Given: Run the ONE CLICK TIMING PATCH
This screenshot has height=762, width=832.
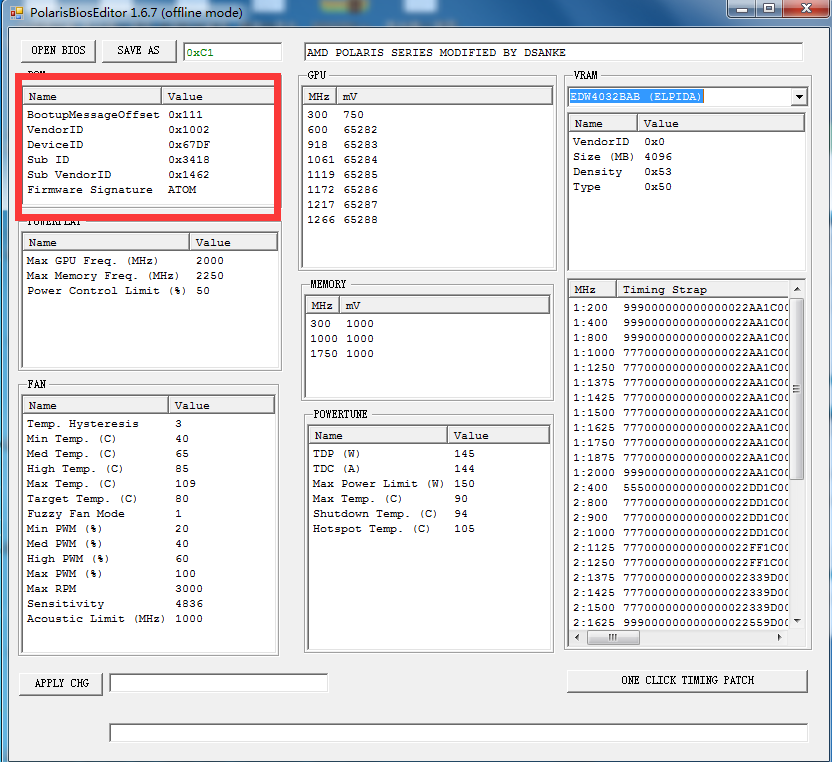Looking at the screenshot, I should [687, 681].
